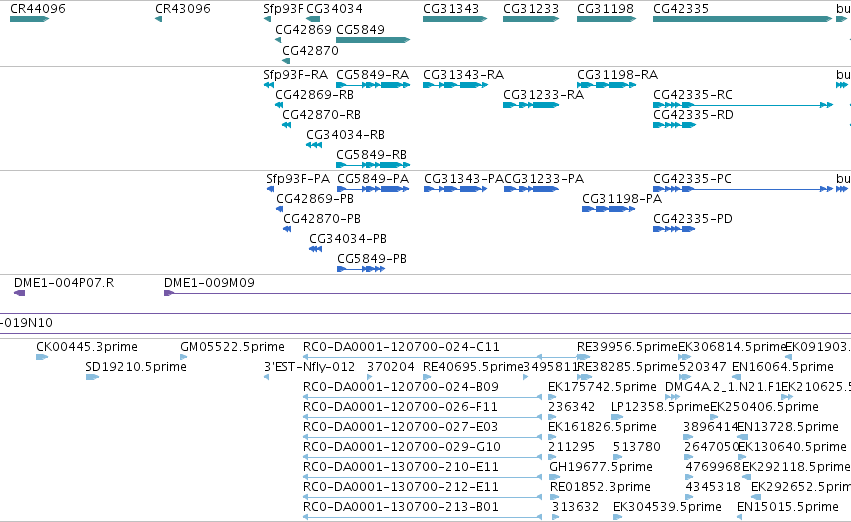This screenshot has width=851, height=522.
Task: Select the CG31343 gene arrow
Action: [x=455, y=19]
